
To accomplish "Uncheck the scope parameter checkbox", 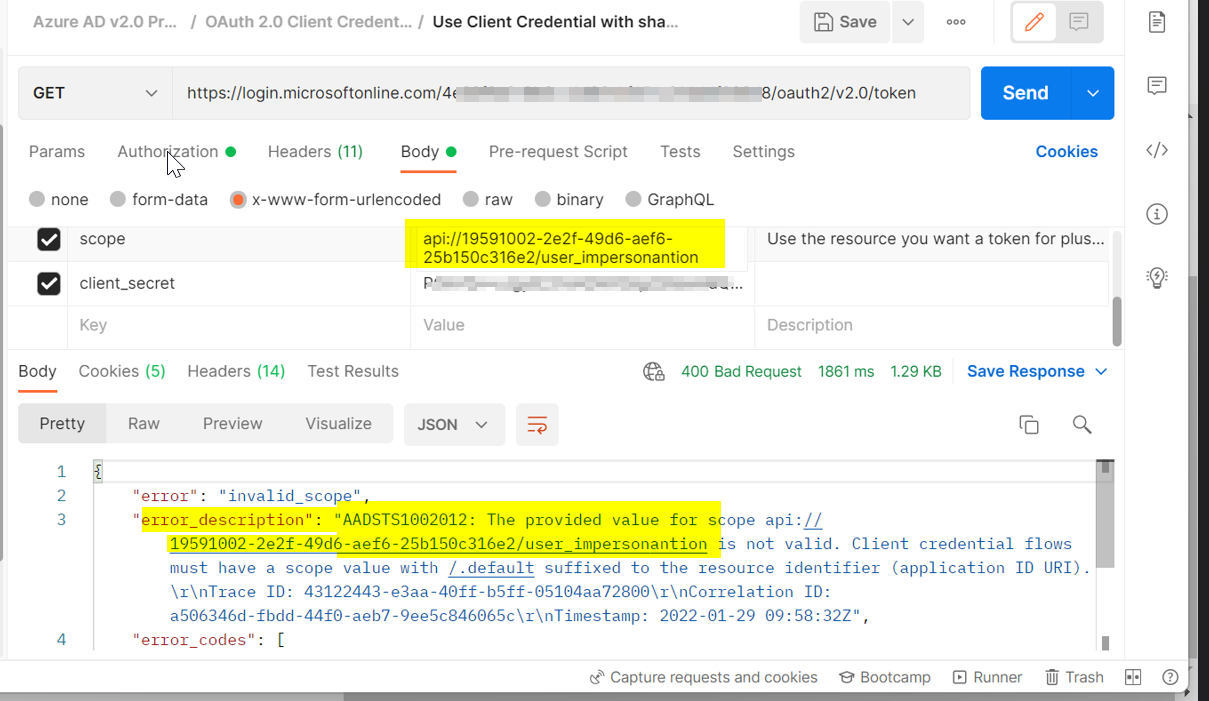I will point(49,239).
